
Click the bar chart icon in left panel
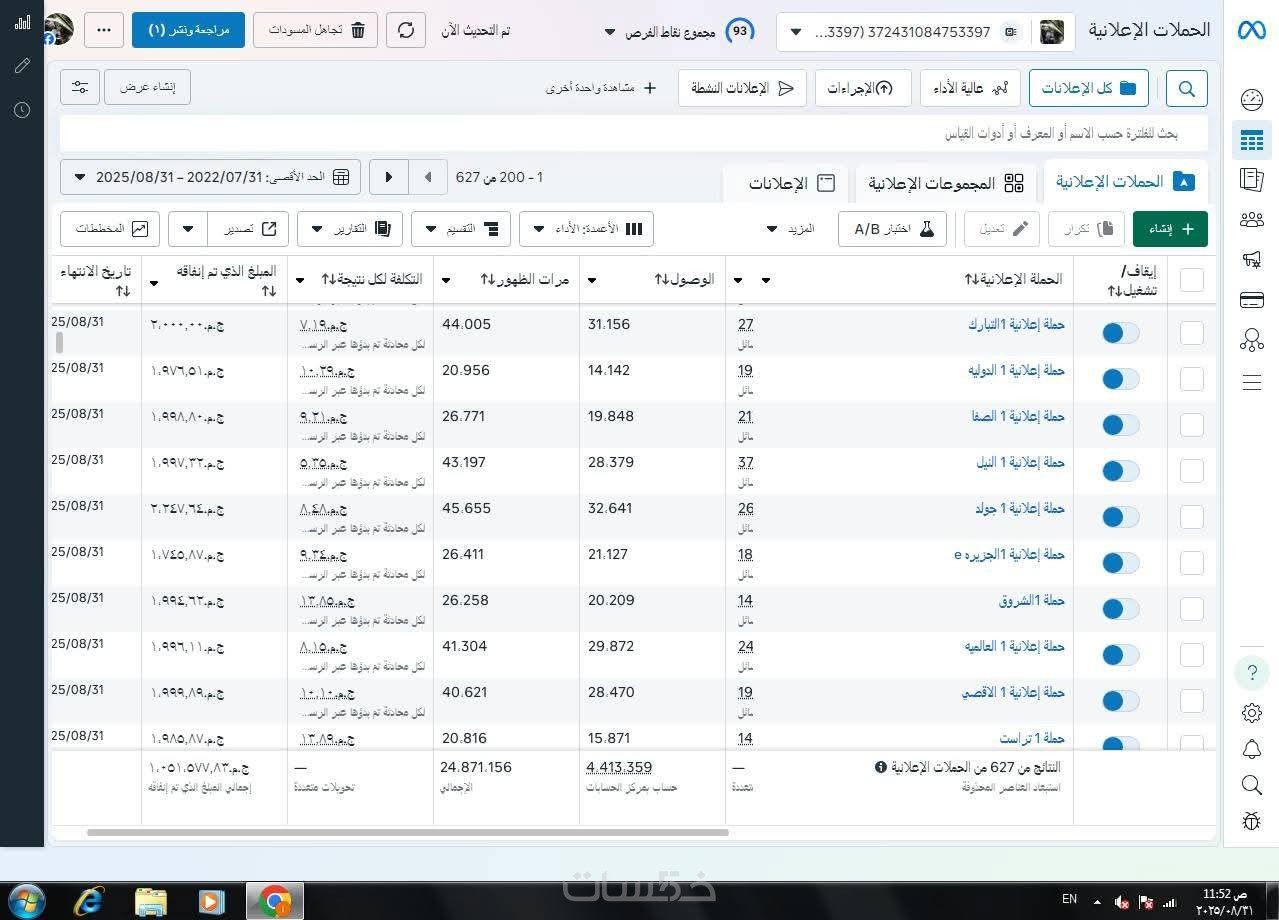pyautogui.click(x=22, y=22)
